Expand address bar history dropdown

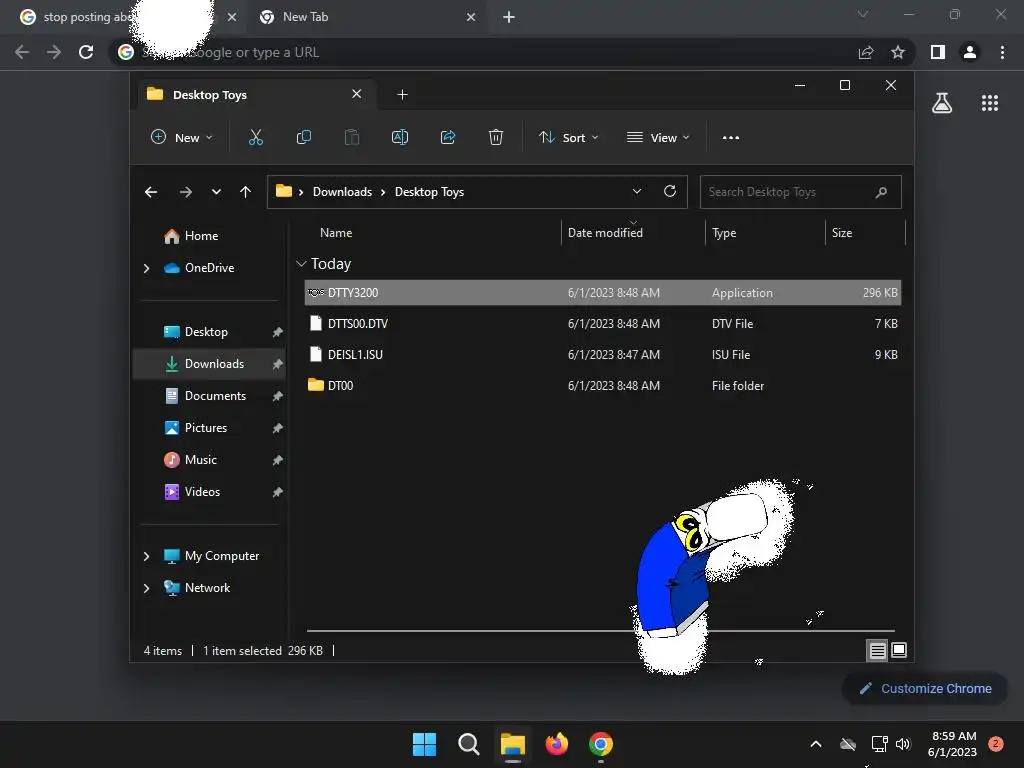tap(637, 191)
